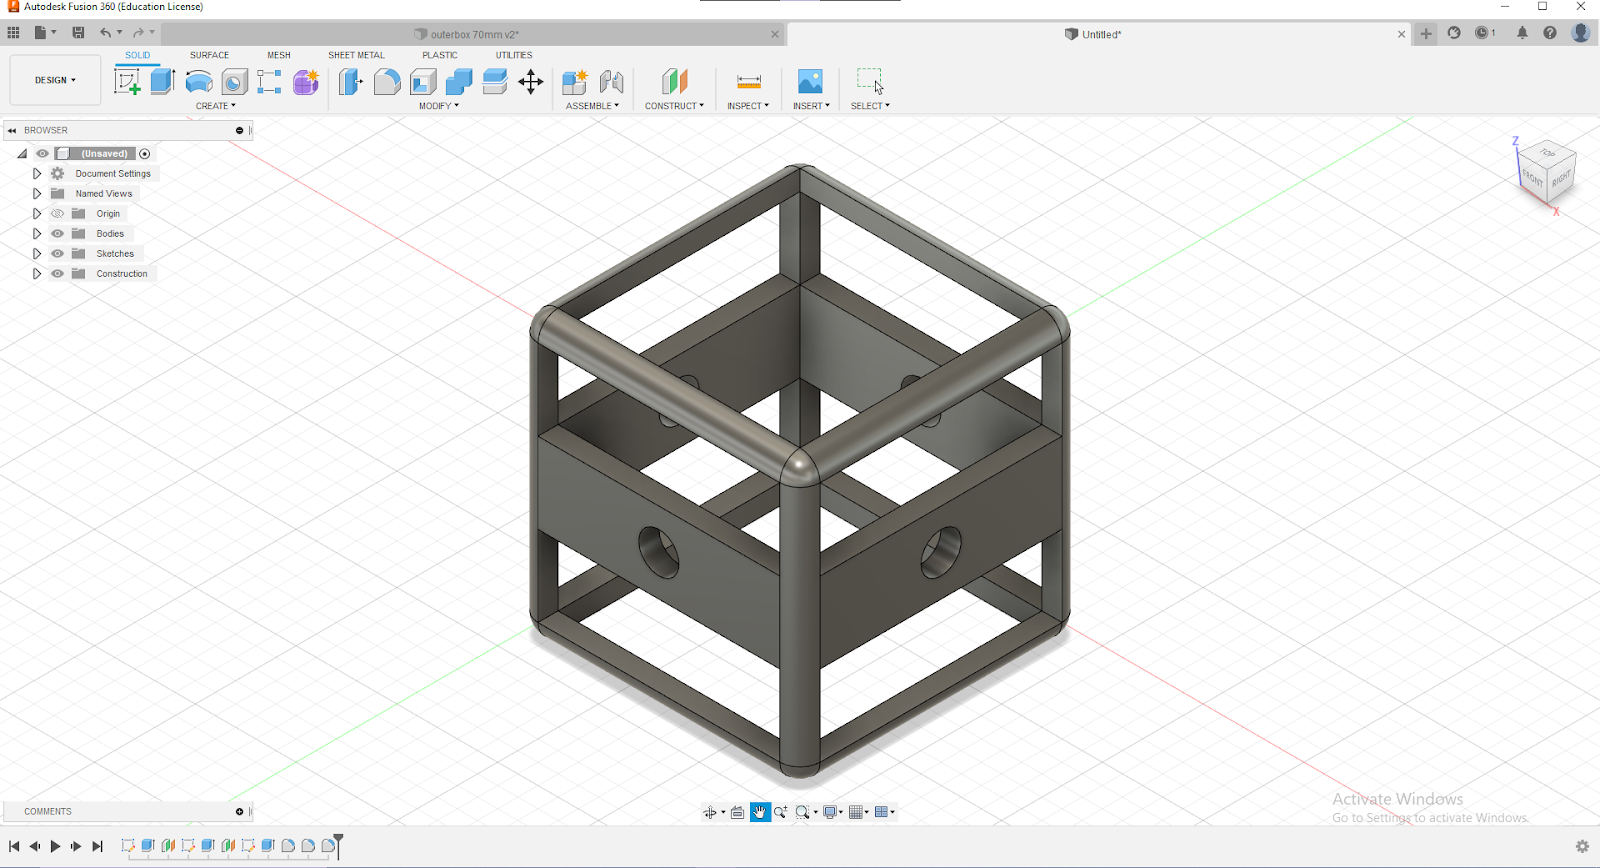Pick the Measure tool in Inspect

(748, 82)
